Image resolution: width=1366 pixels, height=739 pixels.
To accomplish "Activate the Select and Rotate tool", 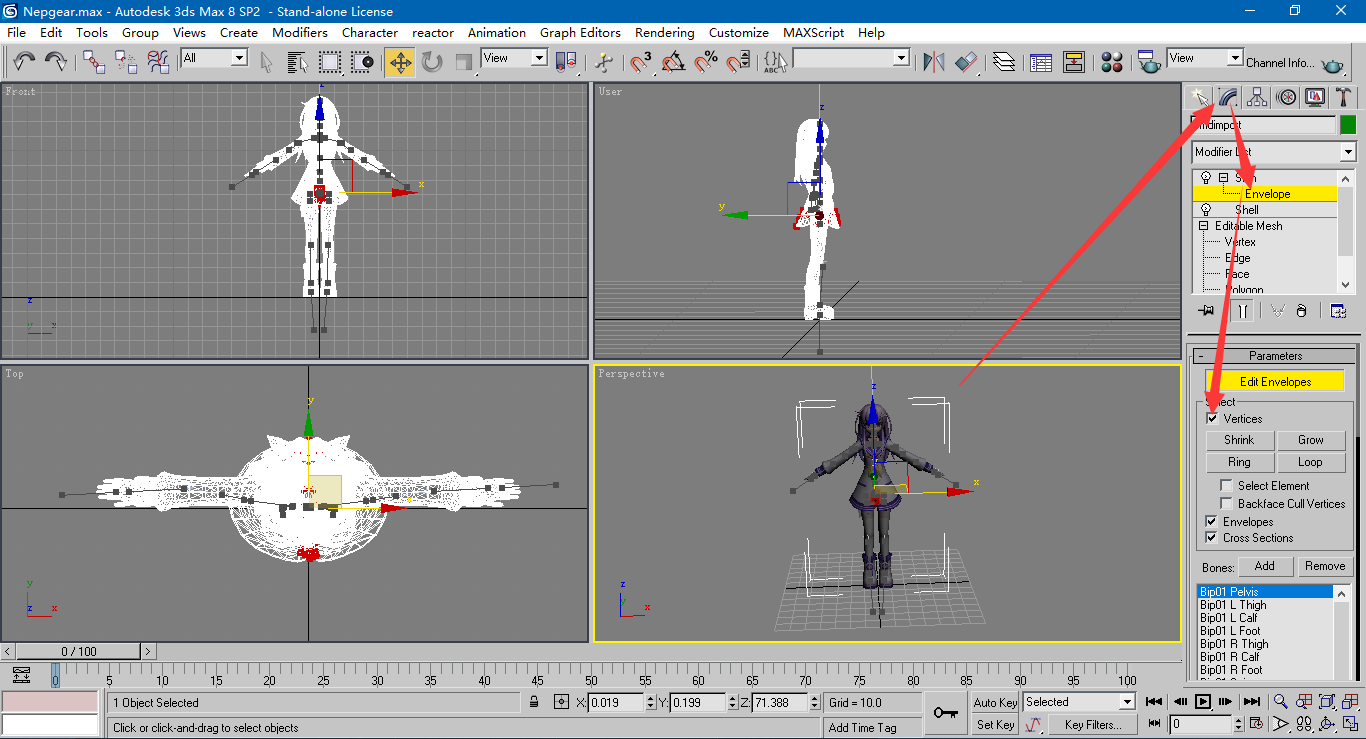I will pos(432,62).
